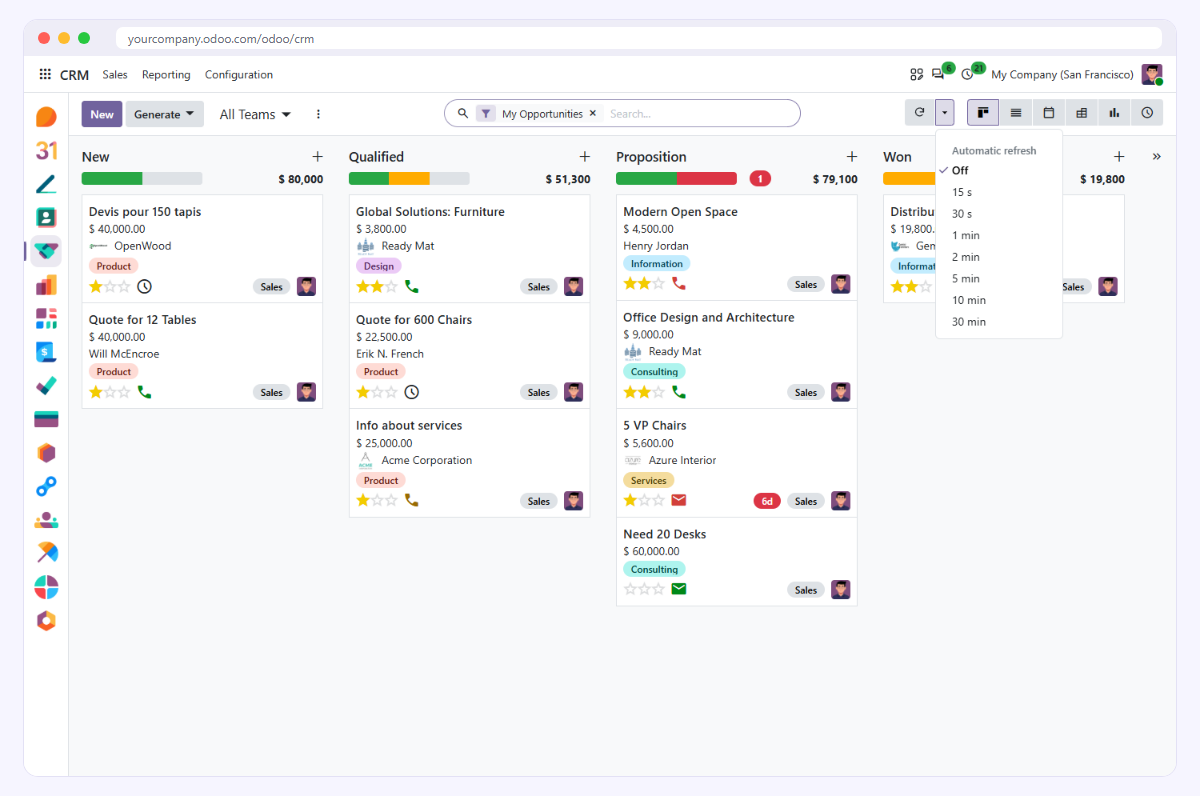Set automatic refresh to 30 s
The image size is (1200, 796).
point(999,214)
